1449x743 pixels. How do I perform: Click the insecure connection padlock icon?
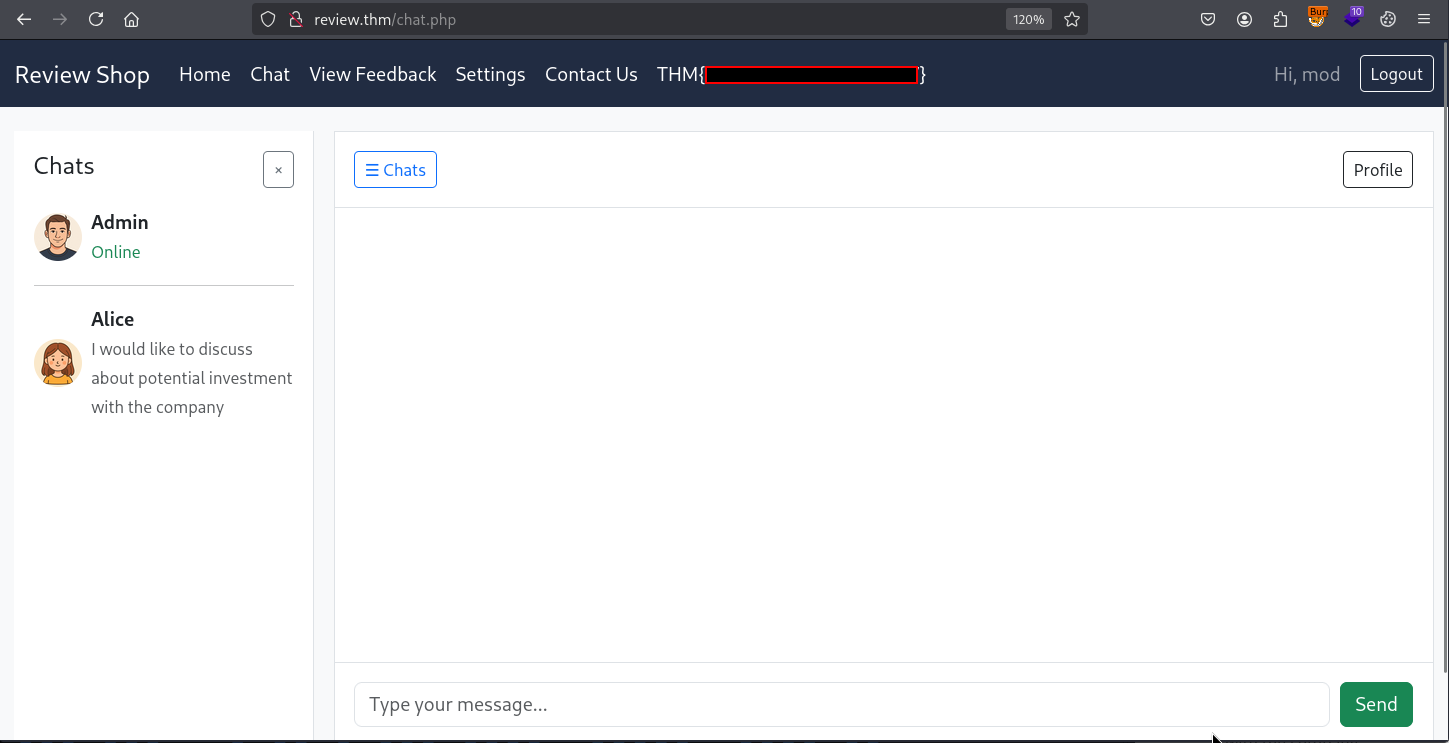click(x=295, y=19)
